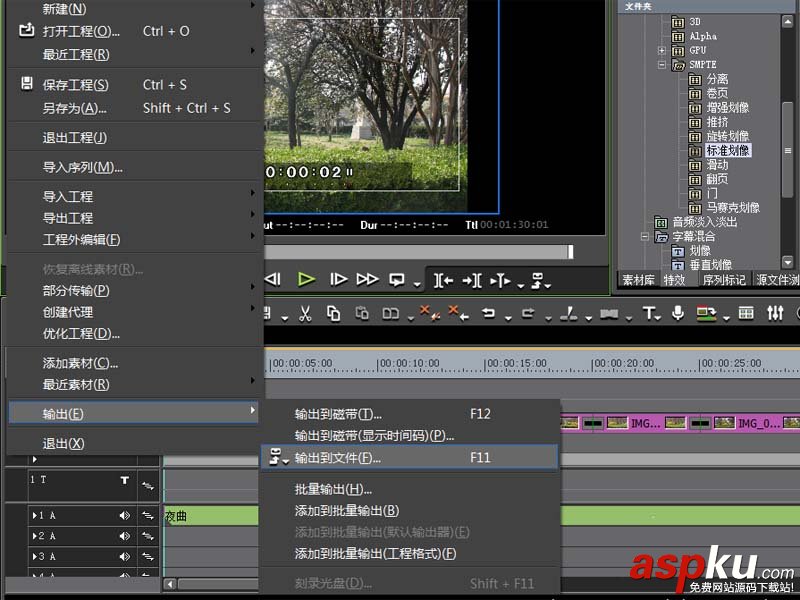Mute audio track 2 A speaker
Viewport: 800px width, 600px height.
[124, 536]
